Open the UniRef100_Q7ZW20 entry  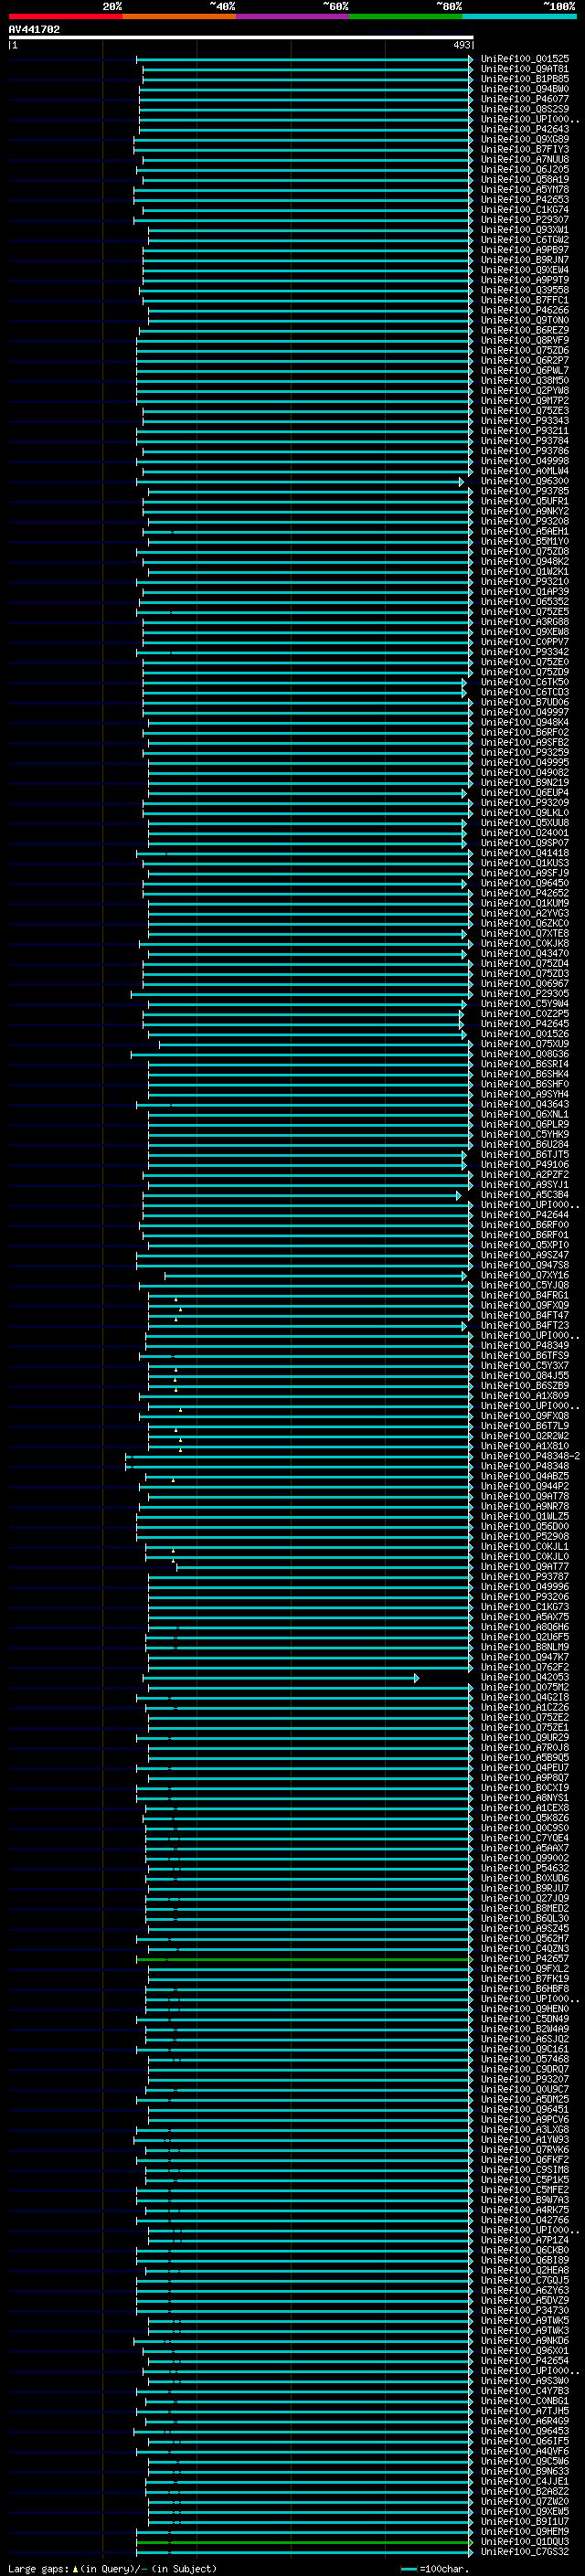(524, 2501)
